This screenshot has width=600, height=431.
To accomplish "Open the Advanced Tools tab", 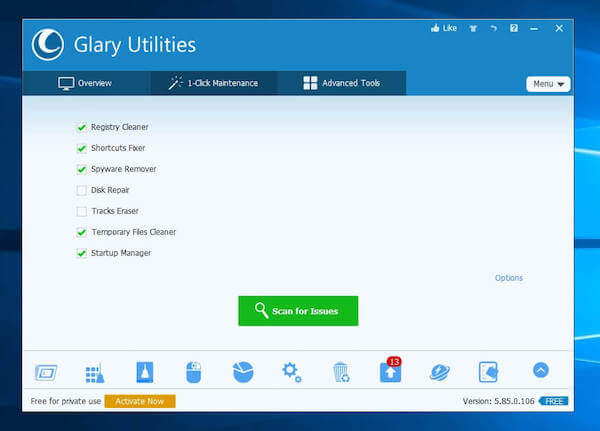I will click(341, 83).
